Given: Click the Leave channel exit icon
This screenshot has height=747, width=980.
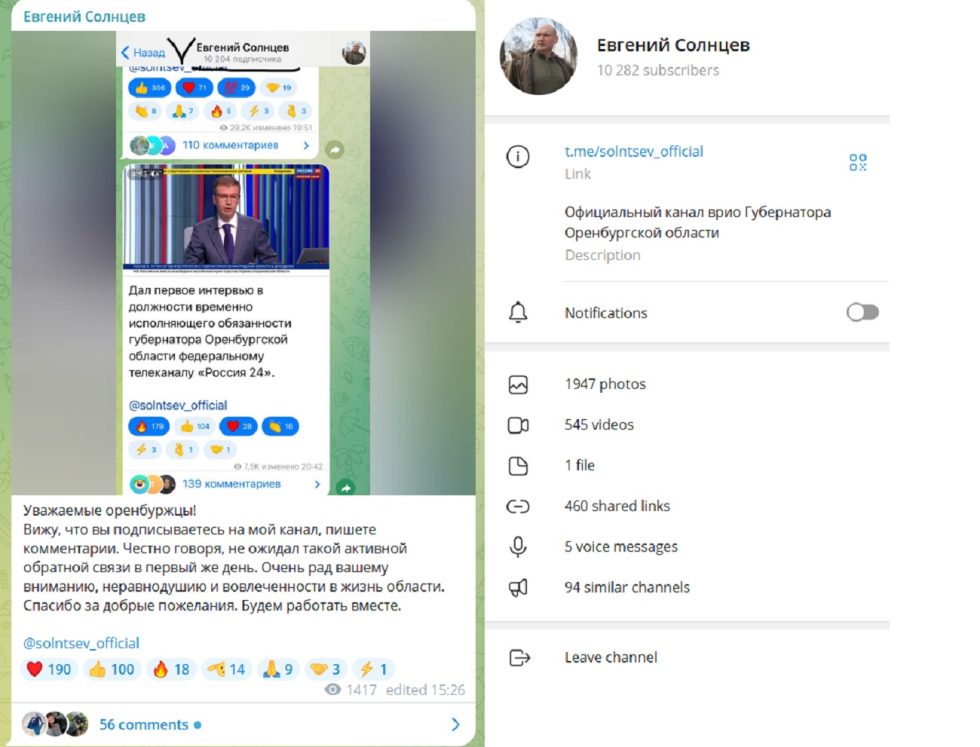Looking at the screenshot, I should (519, 658).
